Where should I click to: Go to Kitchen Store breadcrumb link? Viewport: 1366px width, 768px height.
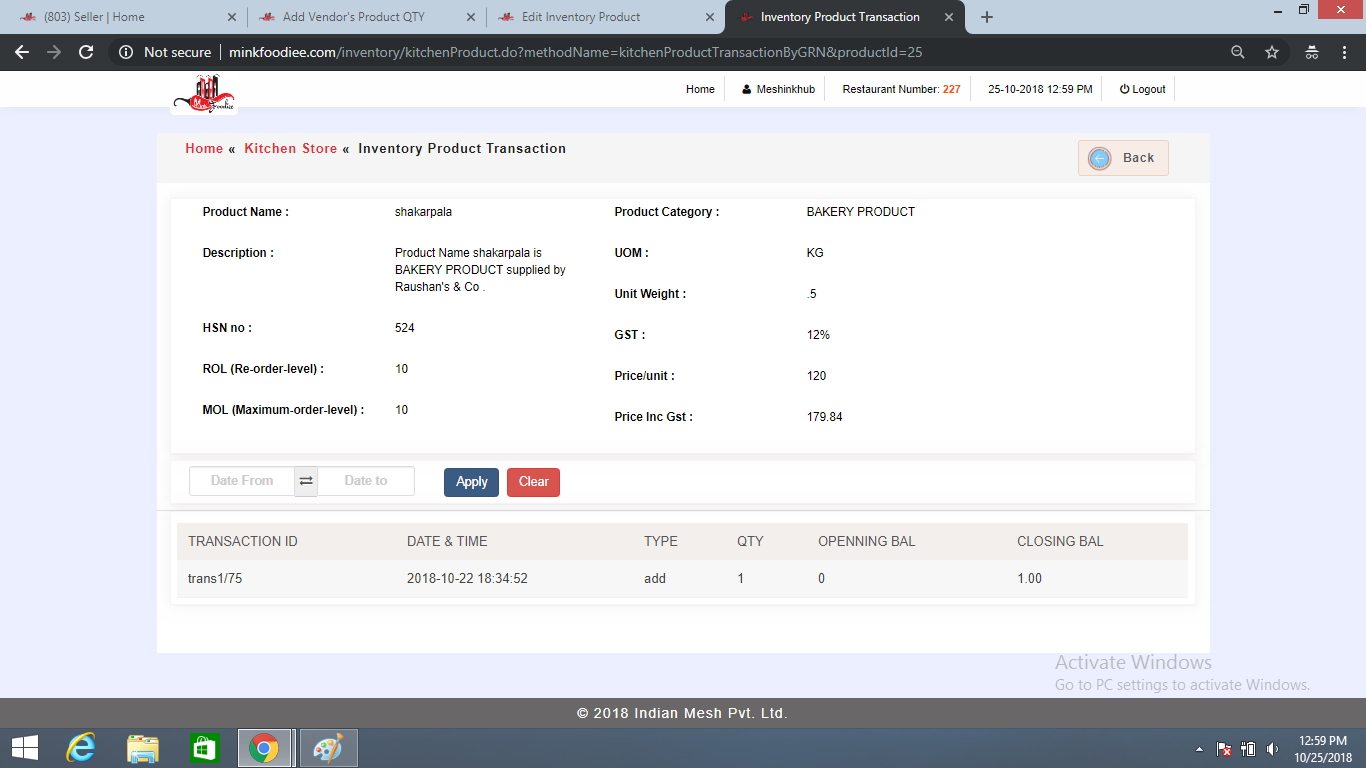coord(291,148)
